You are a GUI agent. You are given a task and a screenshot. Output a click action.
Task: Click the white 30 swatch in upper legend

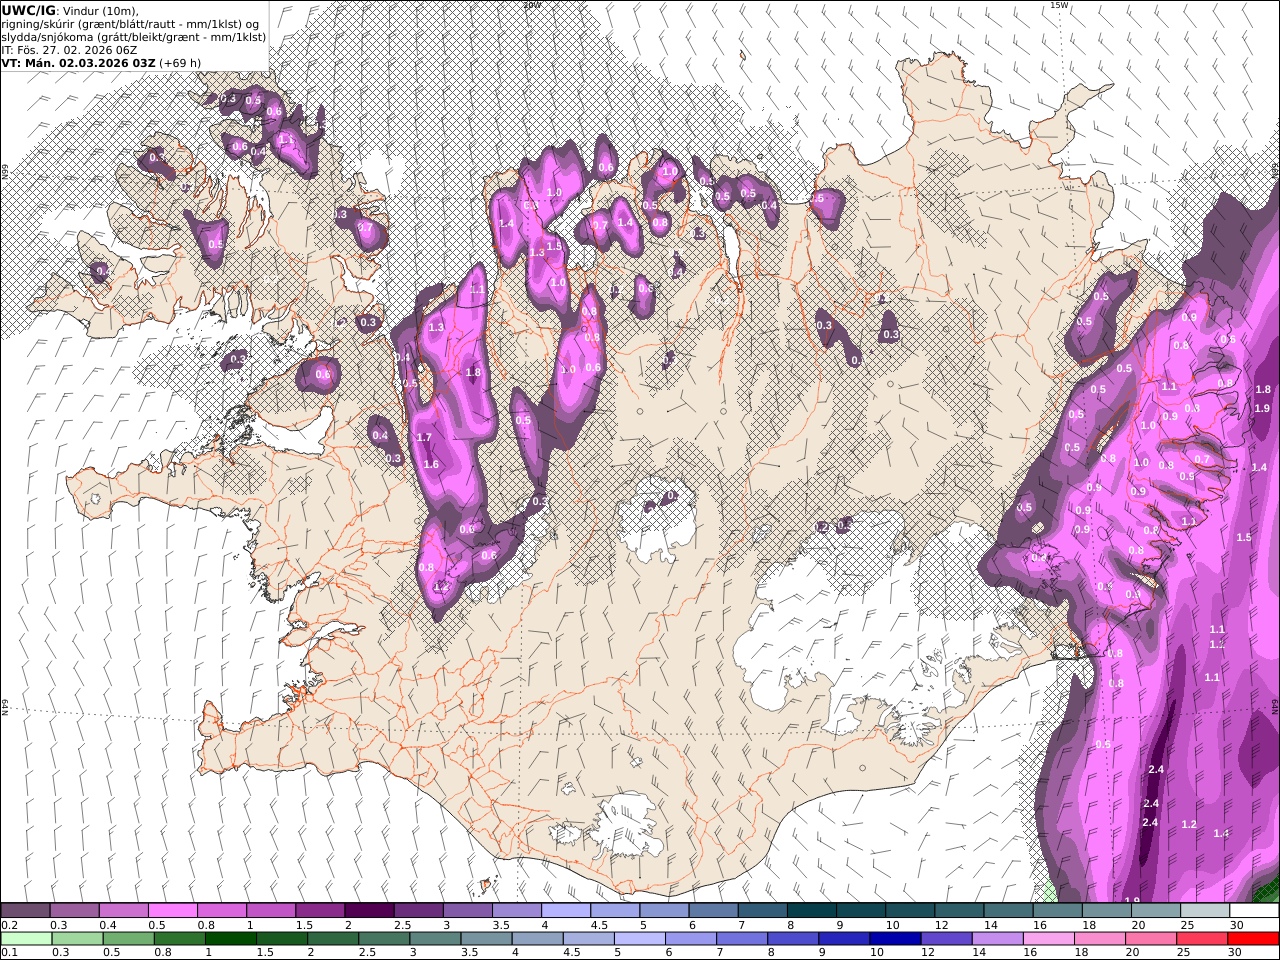click(1253, 911)
